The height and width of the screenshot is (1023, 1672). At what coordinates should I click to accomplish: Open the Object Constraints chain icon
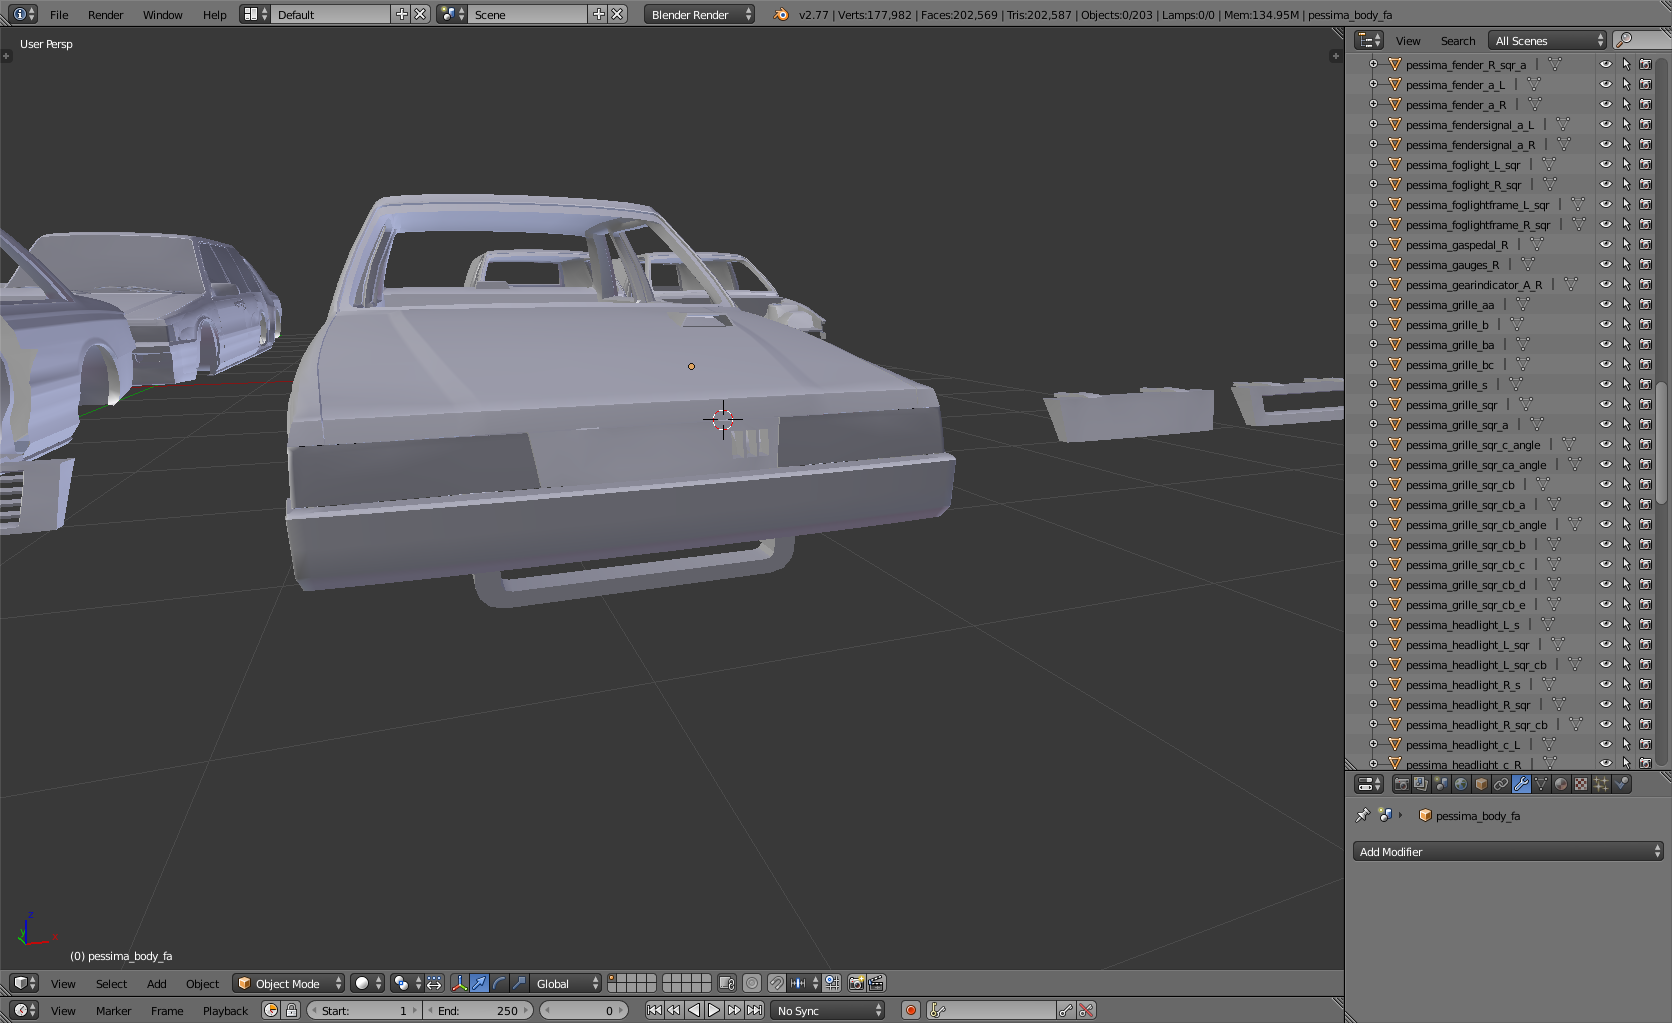point(1501,785)
